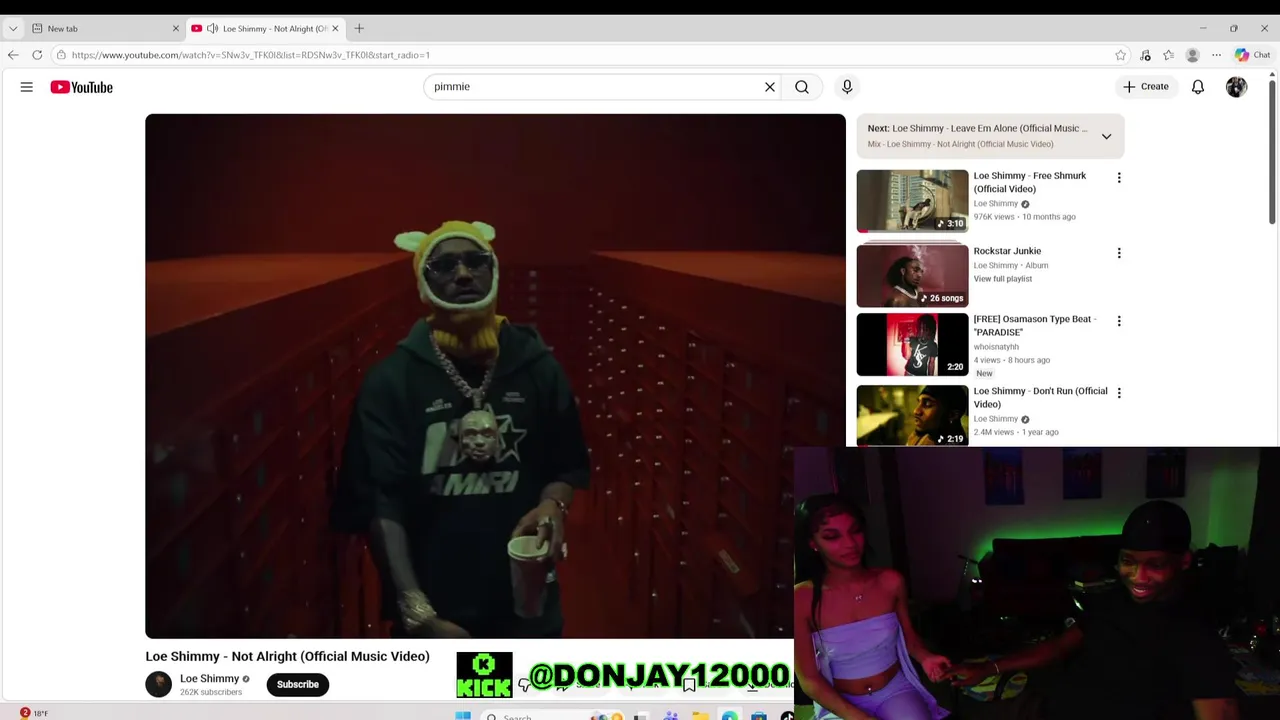This screenshot has height=720, width=1280.
Task: Click the address bar URL
Action: tap(251, 55)
